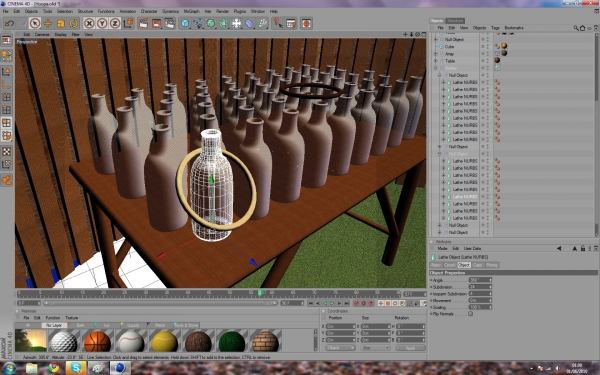Image resolution: width=600 pixels, height=375 pixels.
Task: Add a Cube primitive object
Action: click(185, 23)
